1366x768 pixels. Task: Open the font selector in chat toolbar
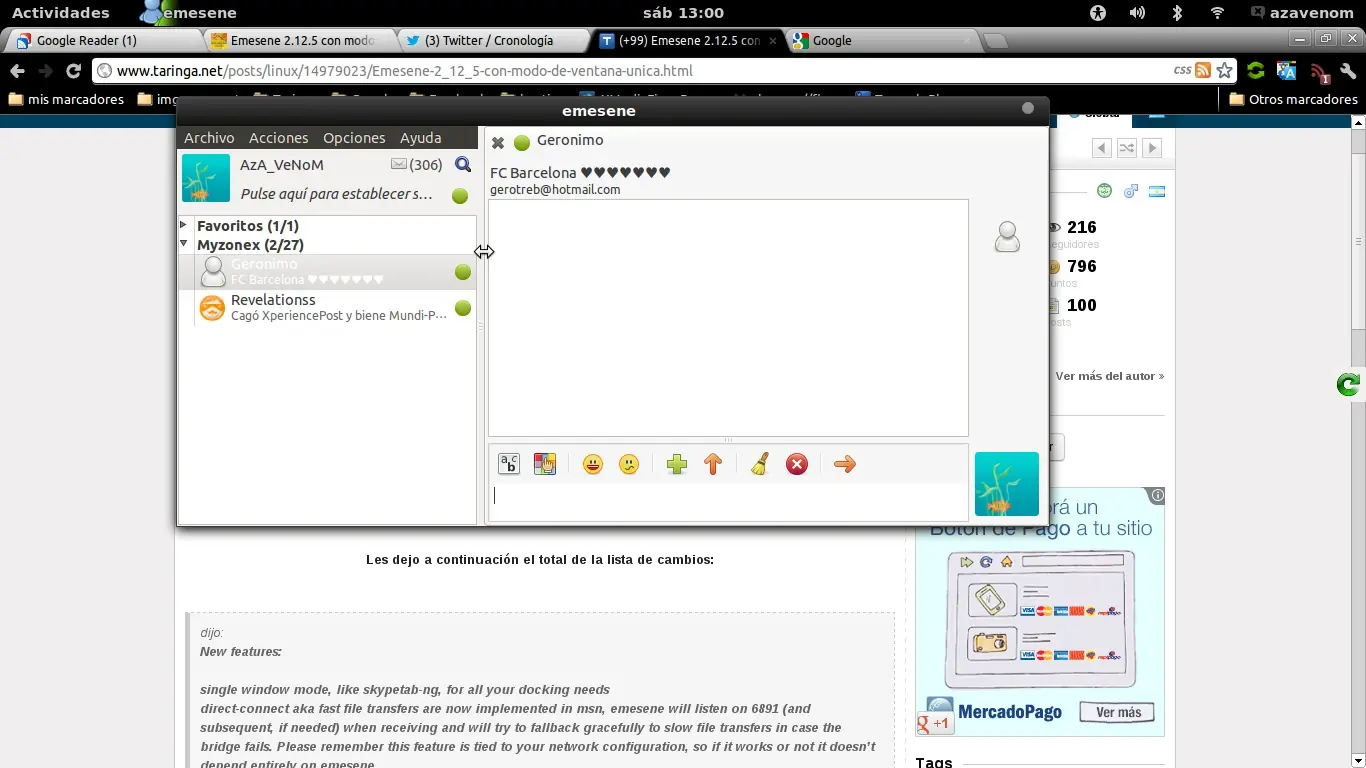(509, 464)
